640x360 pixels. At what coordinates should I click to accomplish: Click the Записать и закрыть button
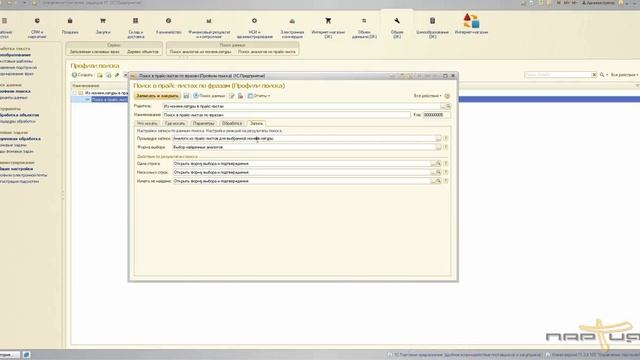157,96
